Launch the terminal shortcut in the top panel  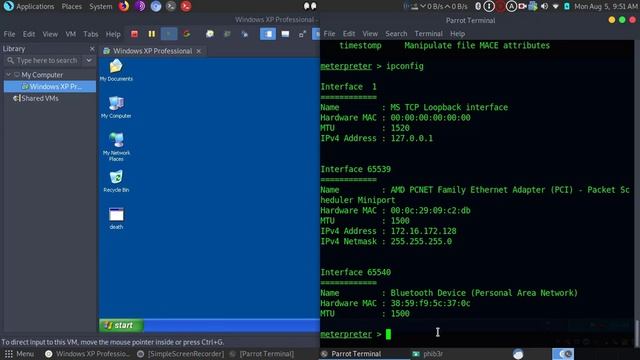pos(171,6)
